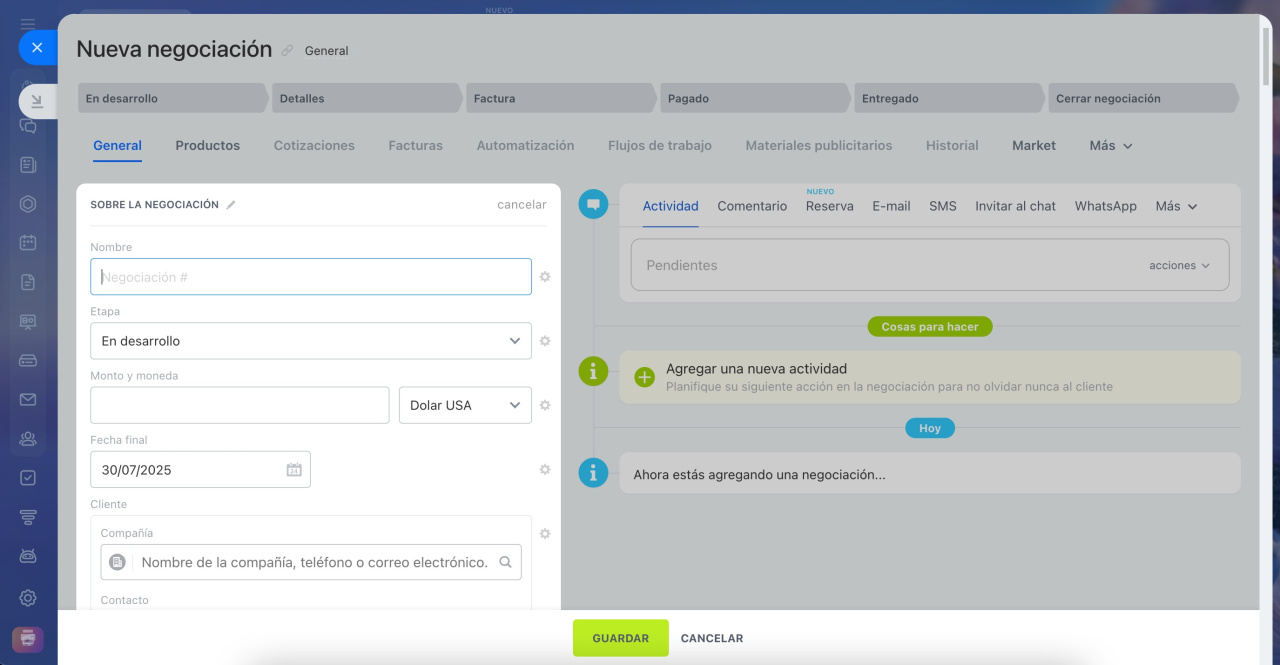Open the Invitar al chat tab
Screen dimensions: 1280x665
[1016, 206]
